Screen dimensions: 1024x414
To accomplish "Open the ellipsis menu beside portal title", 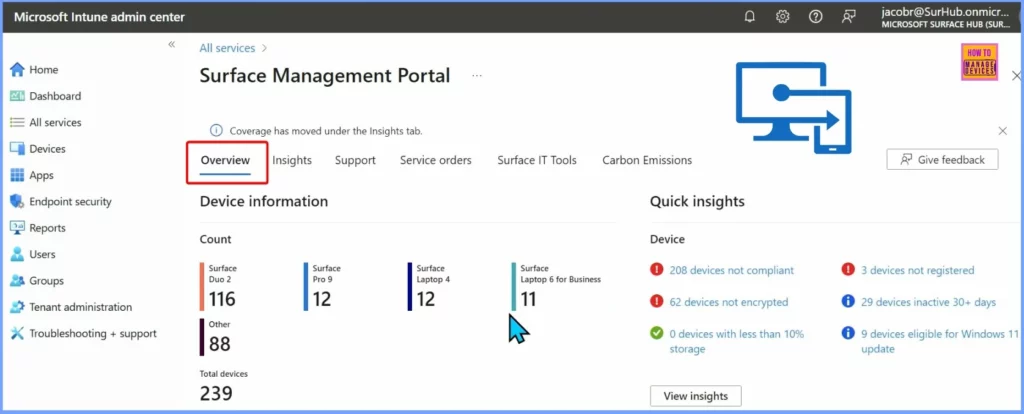I will [477, 76].
